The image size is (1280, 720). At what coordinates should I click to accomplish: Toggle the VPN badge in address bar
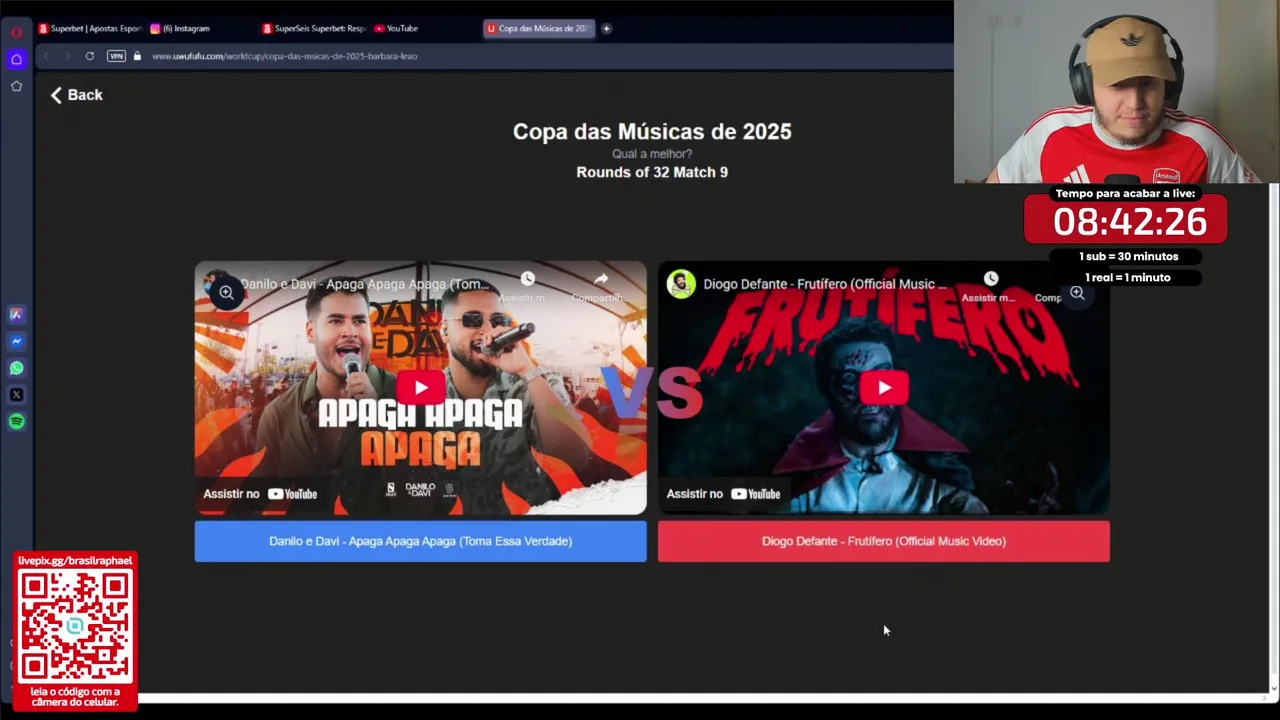pos(116,56)
